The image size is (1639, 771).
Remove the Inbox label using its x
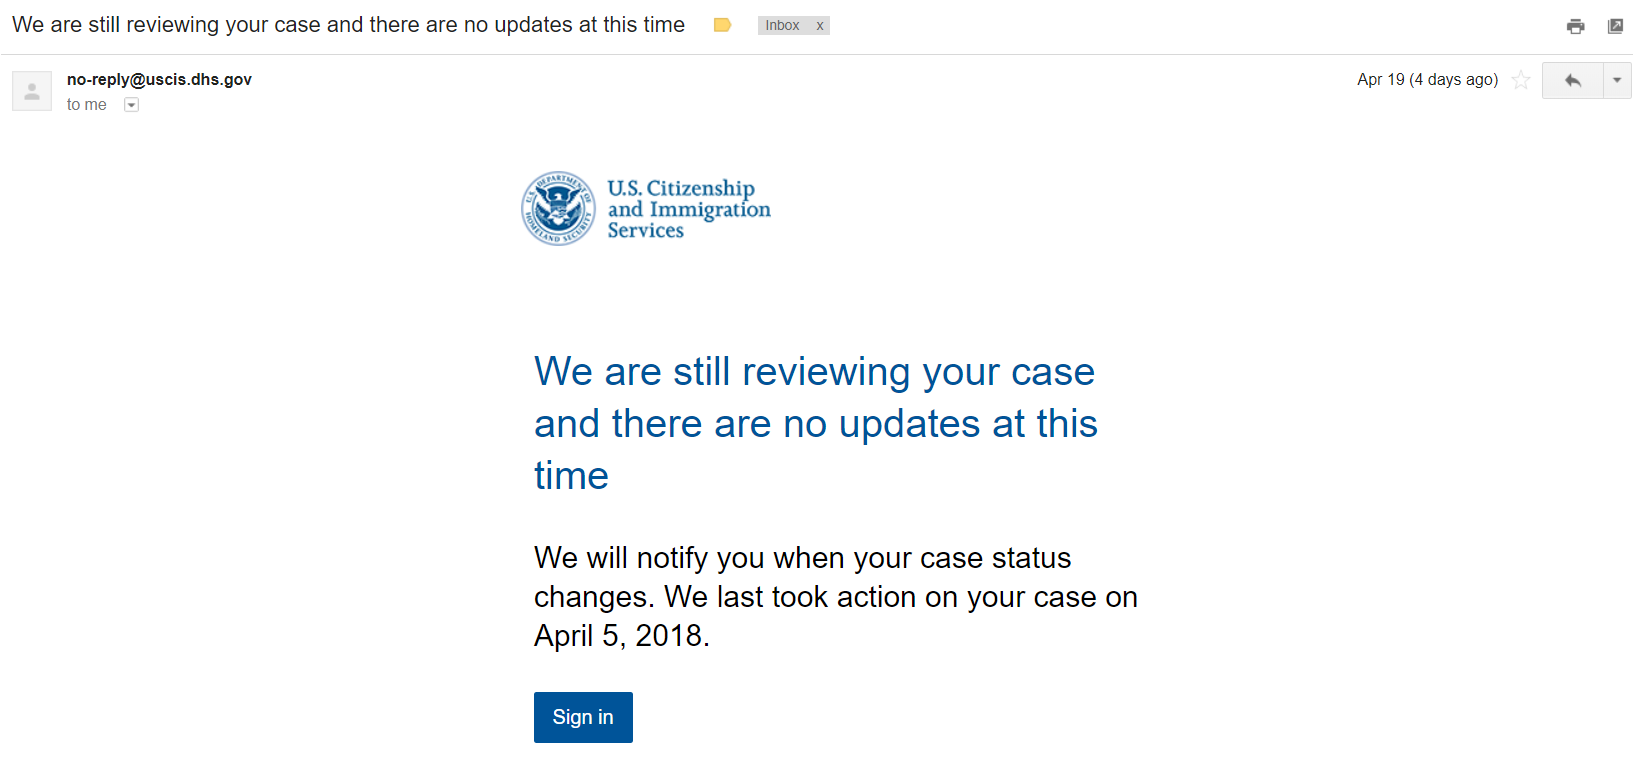(x=820, y=26)
